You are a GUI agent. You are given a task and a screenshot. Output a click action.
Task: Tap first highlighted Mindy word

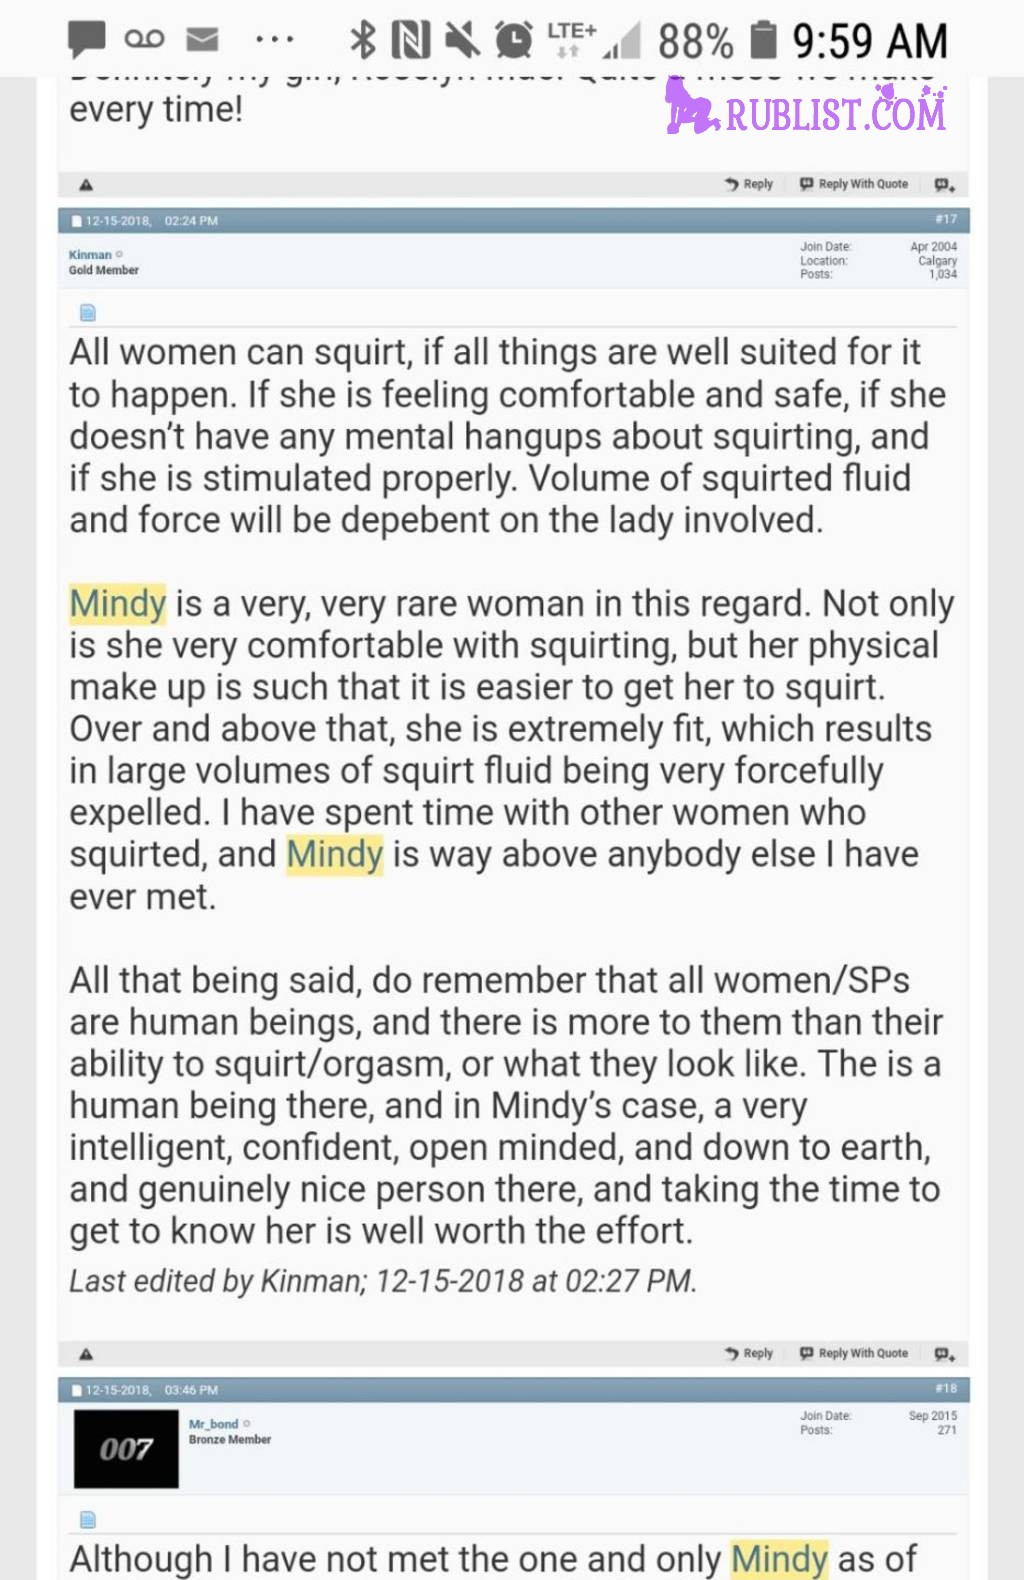118,604
